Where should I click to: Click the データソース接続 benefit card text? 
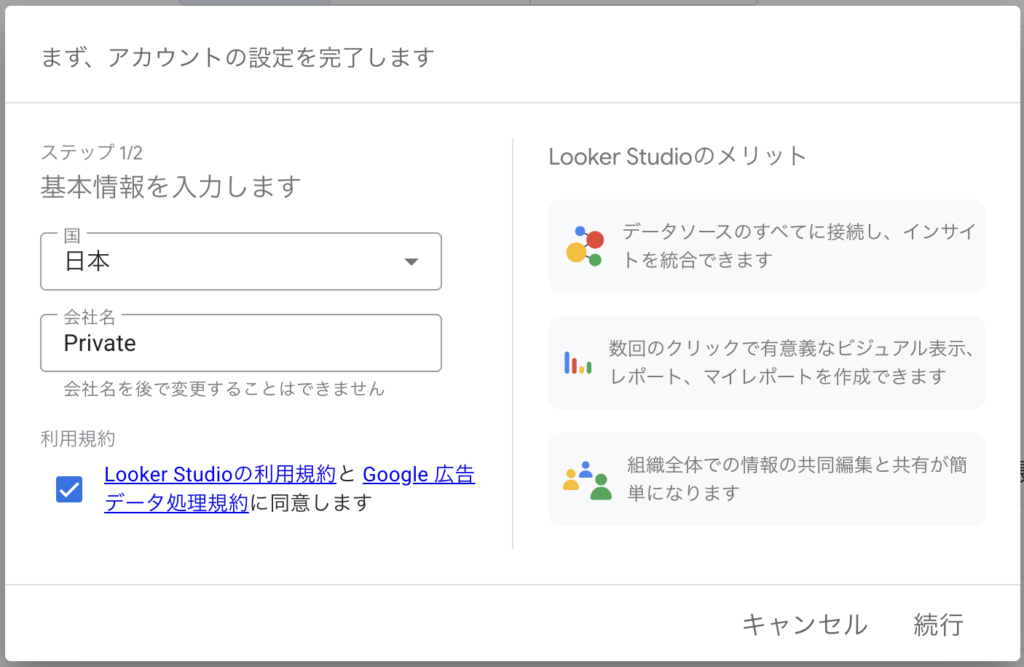798,246
